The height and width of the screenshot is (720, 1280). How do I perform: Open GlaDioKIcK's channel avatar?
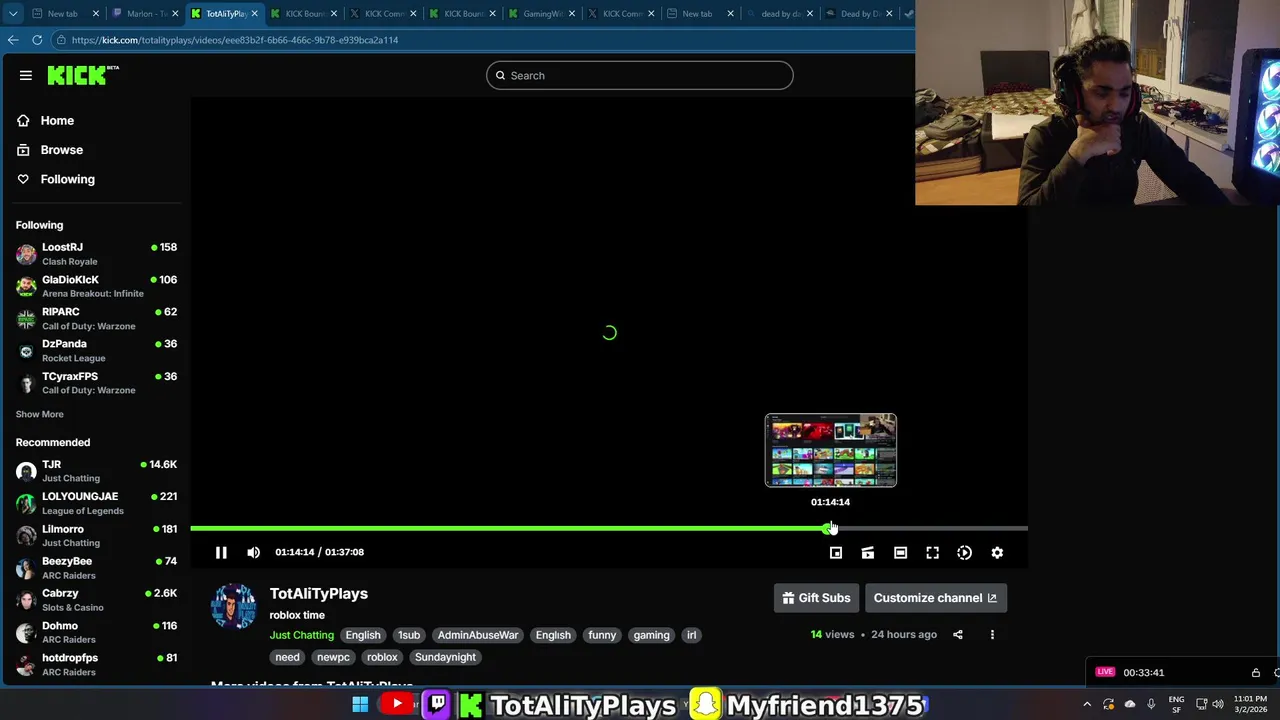tap(26, 286)
